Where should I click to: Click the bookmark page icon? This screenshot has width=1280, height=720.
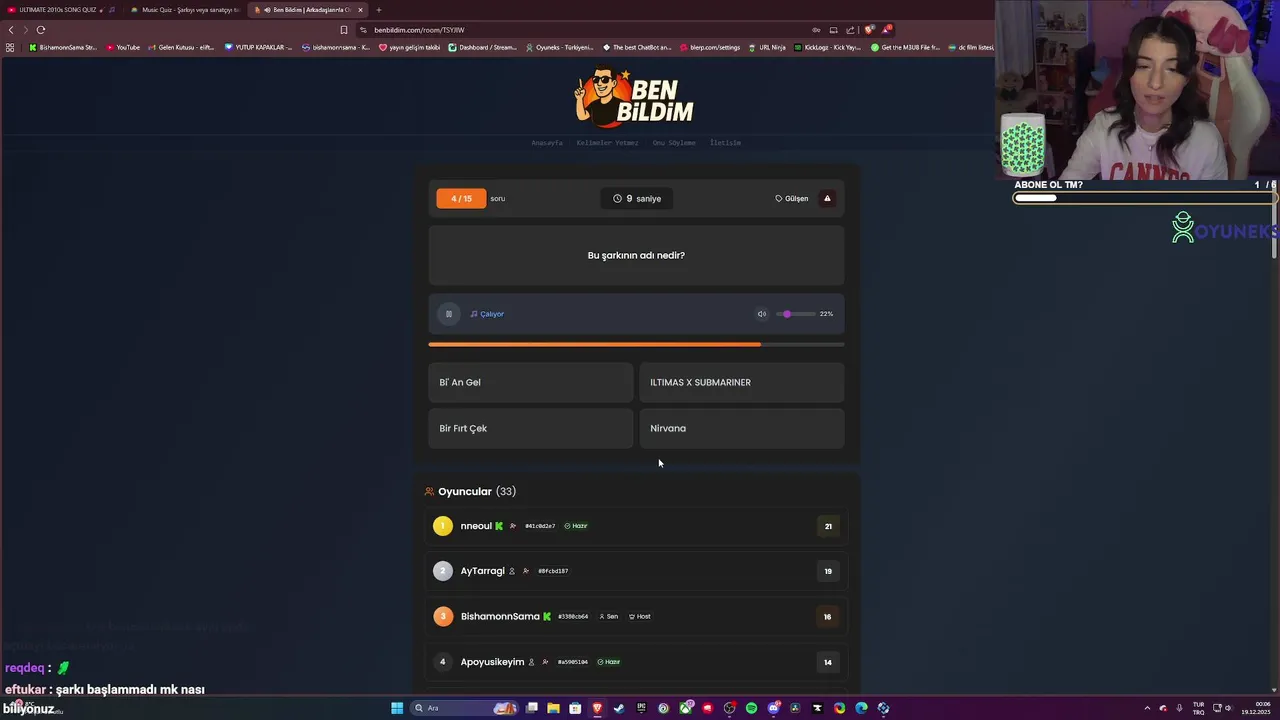click(344, 30)
